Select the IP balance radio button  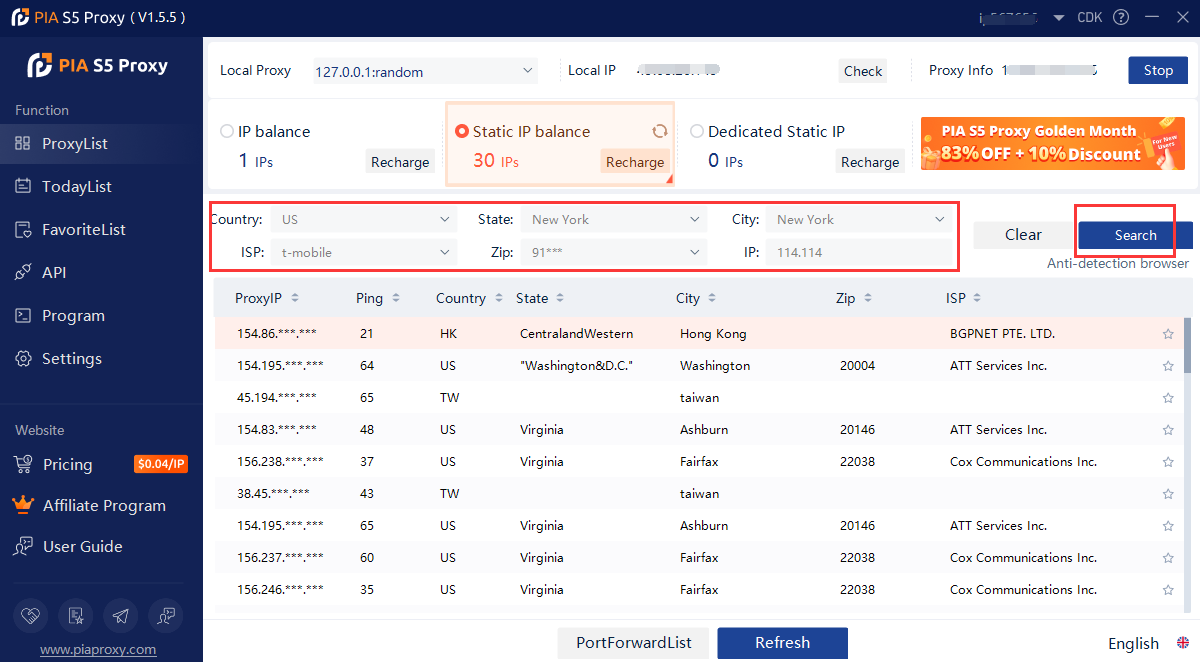(x=227, y=131)
